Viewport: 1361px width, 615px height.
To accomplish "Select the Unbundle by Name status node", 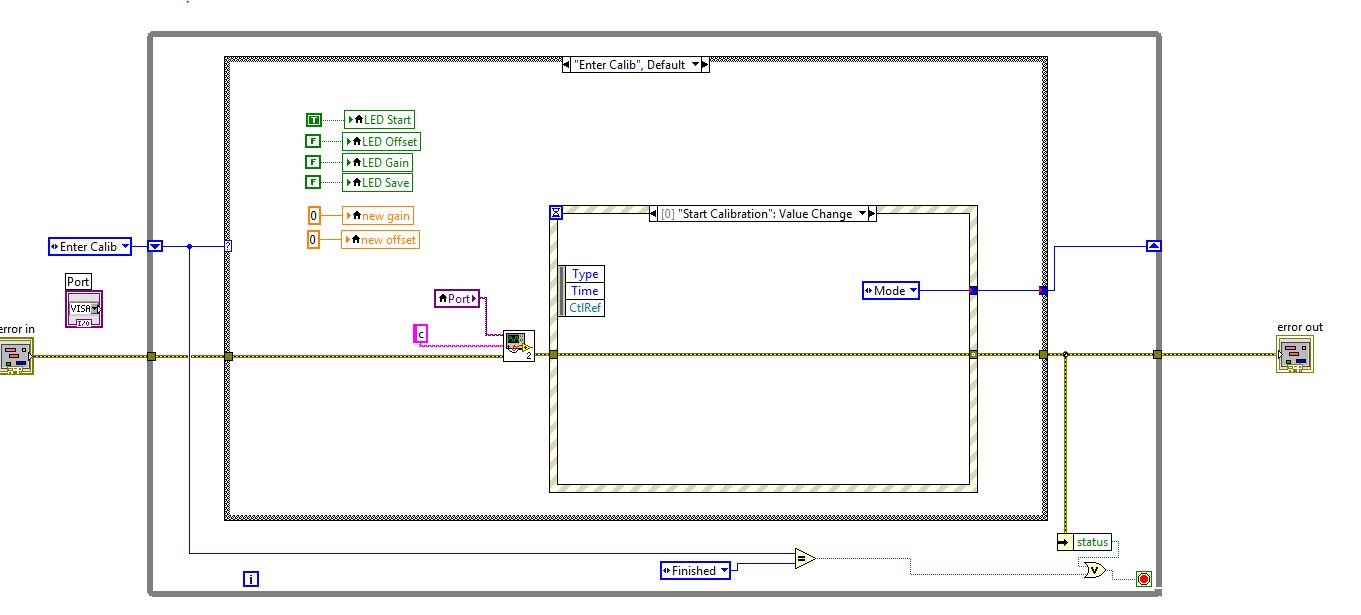I will [x=1085, y=542].
